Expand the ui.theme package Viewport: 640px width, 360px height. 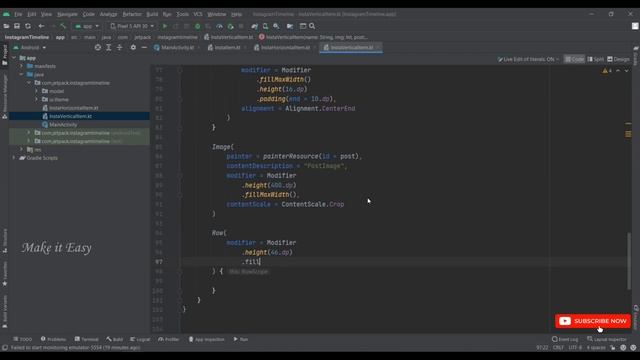[x=36, y=100]
